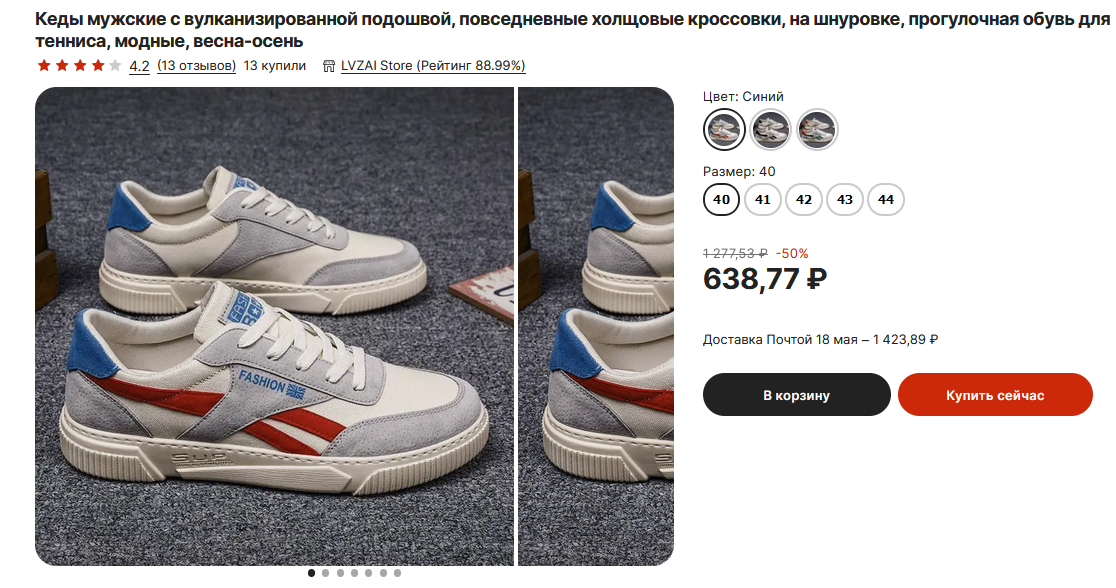The image size is (1116, 588).
Task: Open the 13 отзывов reviews link
Action: (196, 66)
